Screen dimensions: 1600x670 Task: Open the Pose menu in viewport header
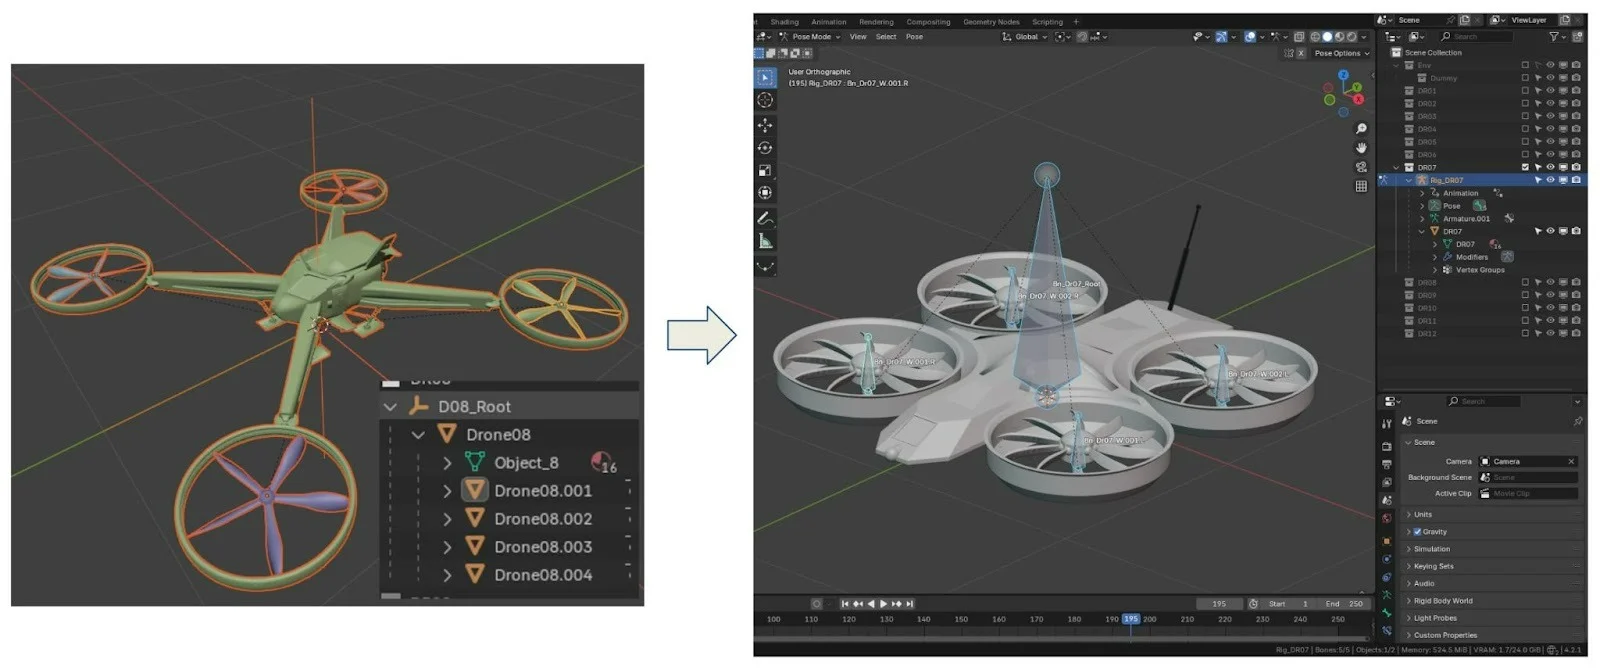(914, 37)
